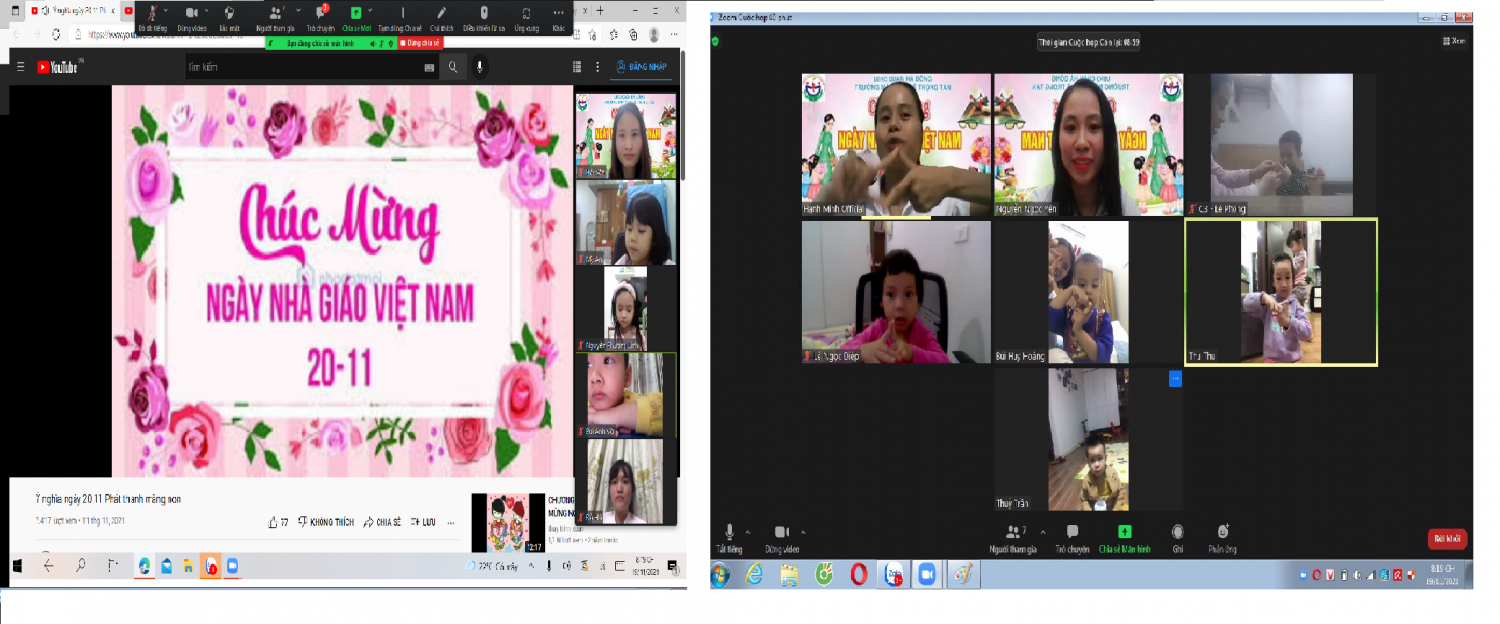Open the Opera browser from right taskbar
This screenshot has width=1500, height=624.
pyautogui.click(x=858, y=575)
